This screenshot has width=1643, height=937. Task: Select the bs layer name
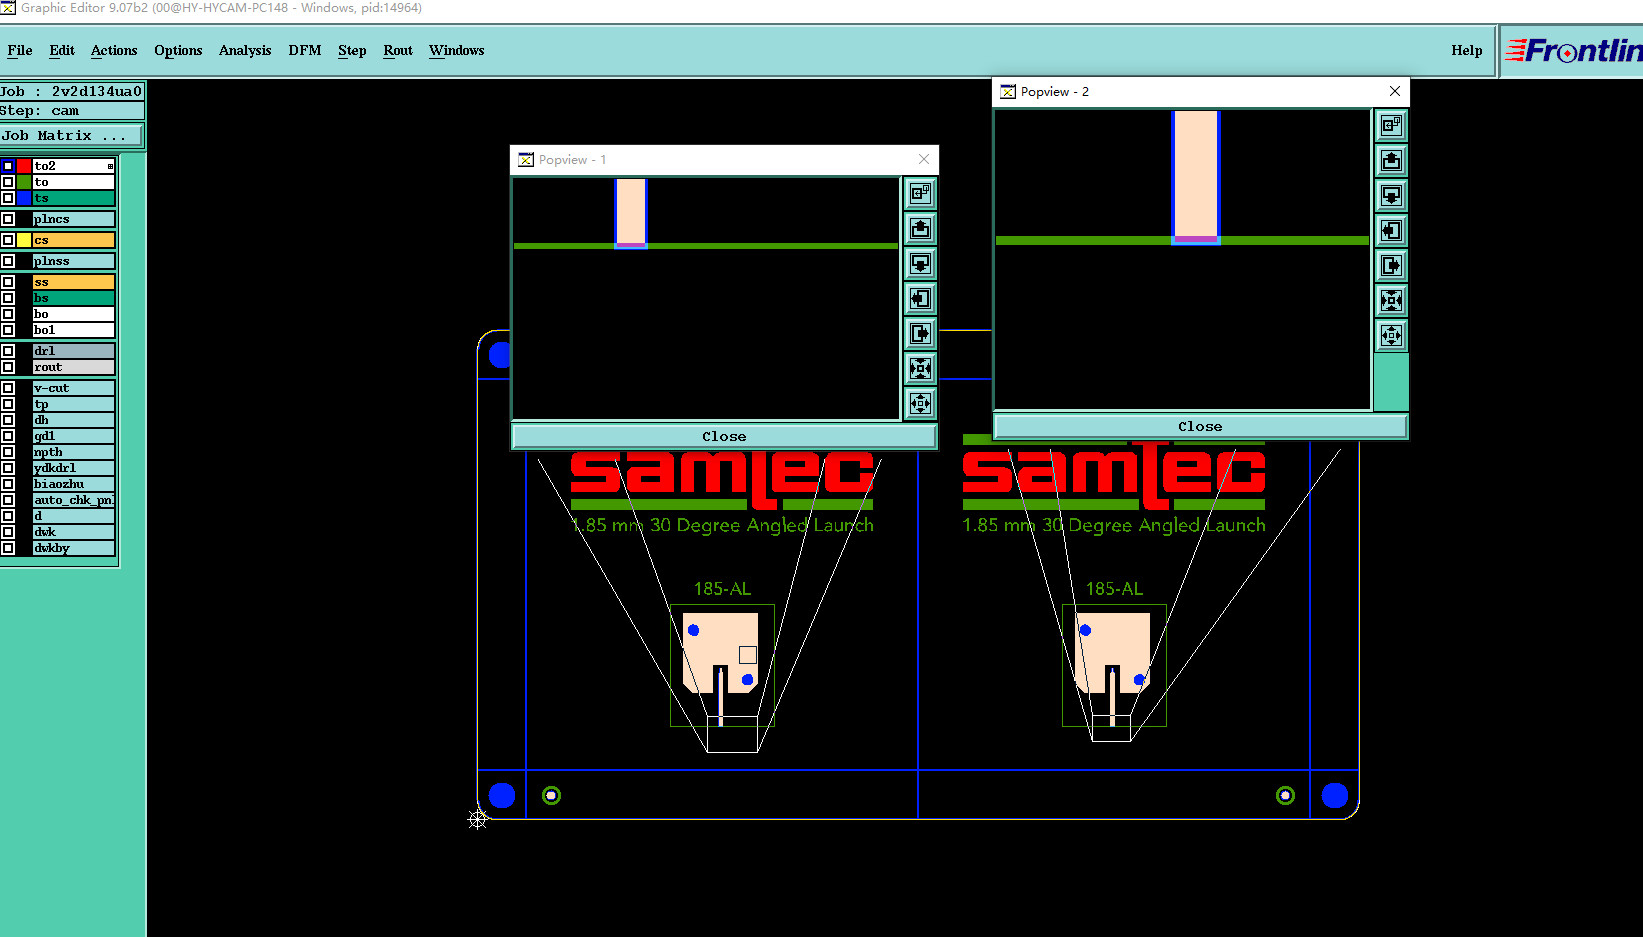pos(74,298)
